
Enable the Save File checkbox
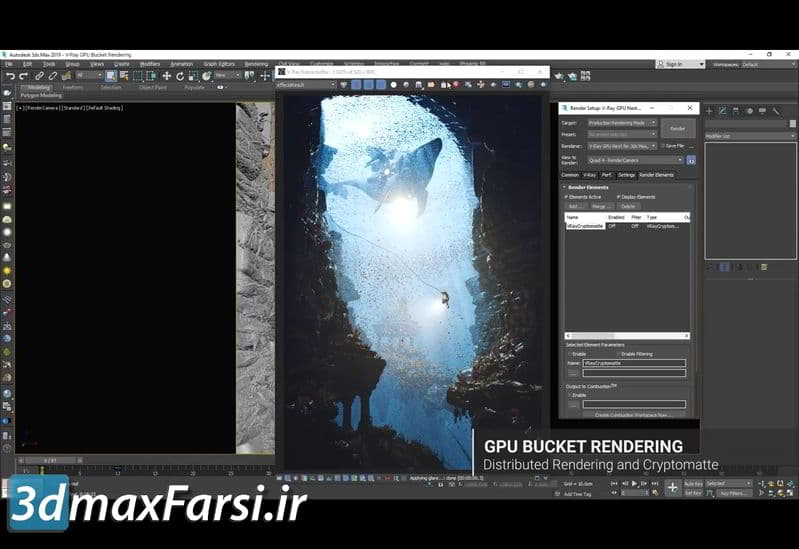click(x=662, y=146)
